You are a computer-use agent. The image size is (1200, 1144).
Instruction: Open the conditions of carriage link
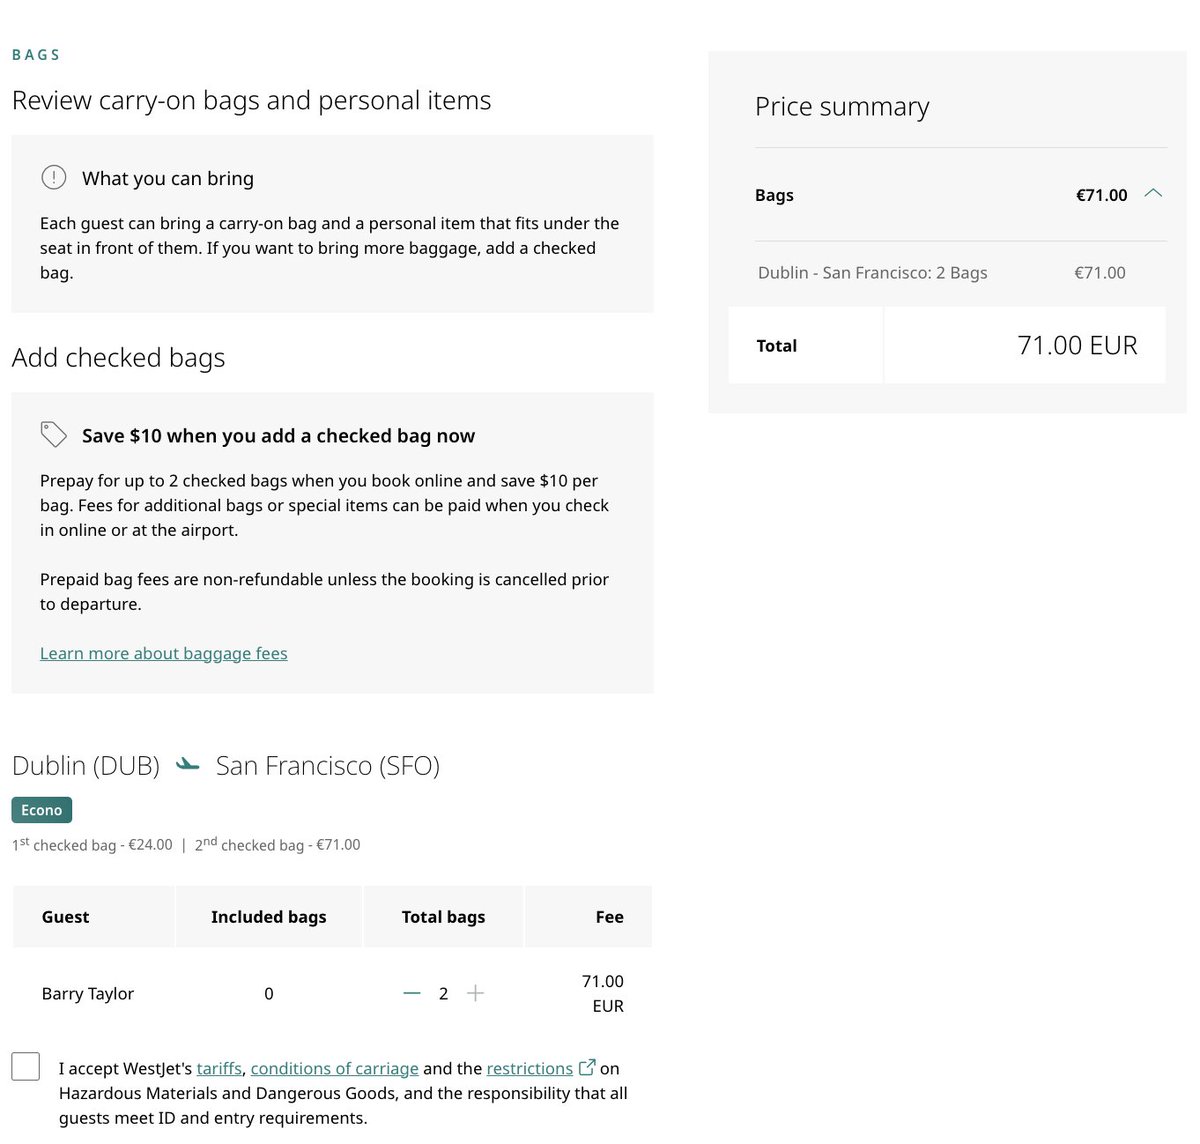[x=334, y=1069]
